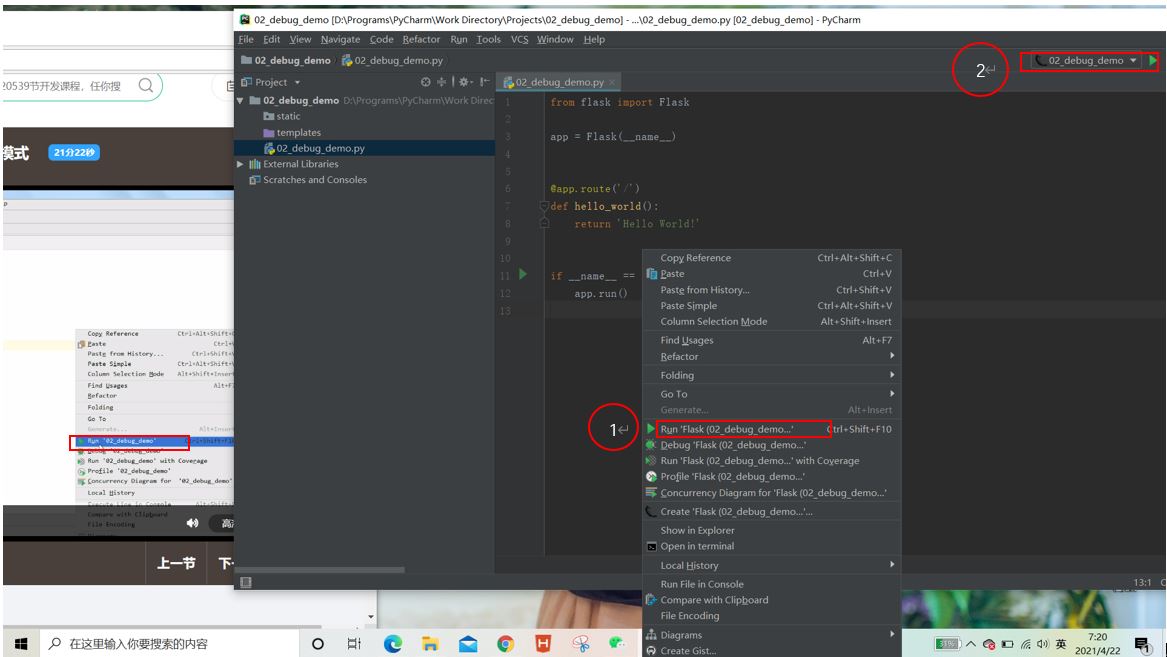Open the Tools menu
The image size is (1167, 657).
[488, 39]
